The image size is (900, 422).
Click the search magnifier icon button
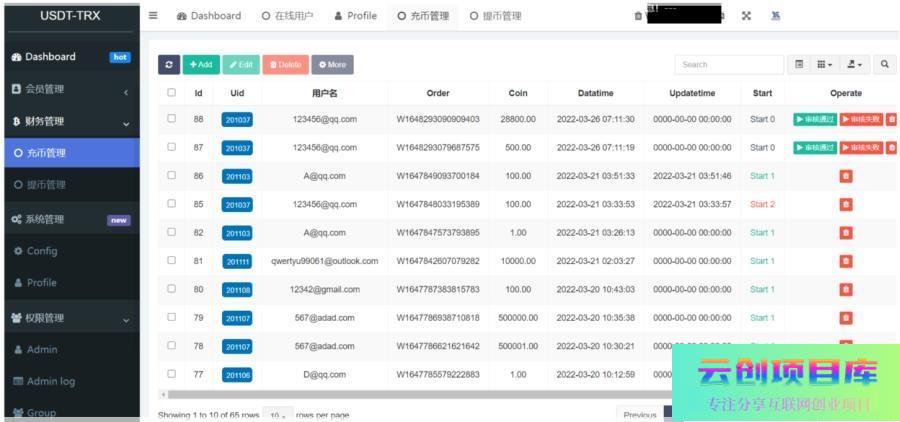[x=885, y=65]
